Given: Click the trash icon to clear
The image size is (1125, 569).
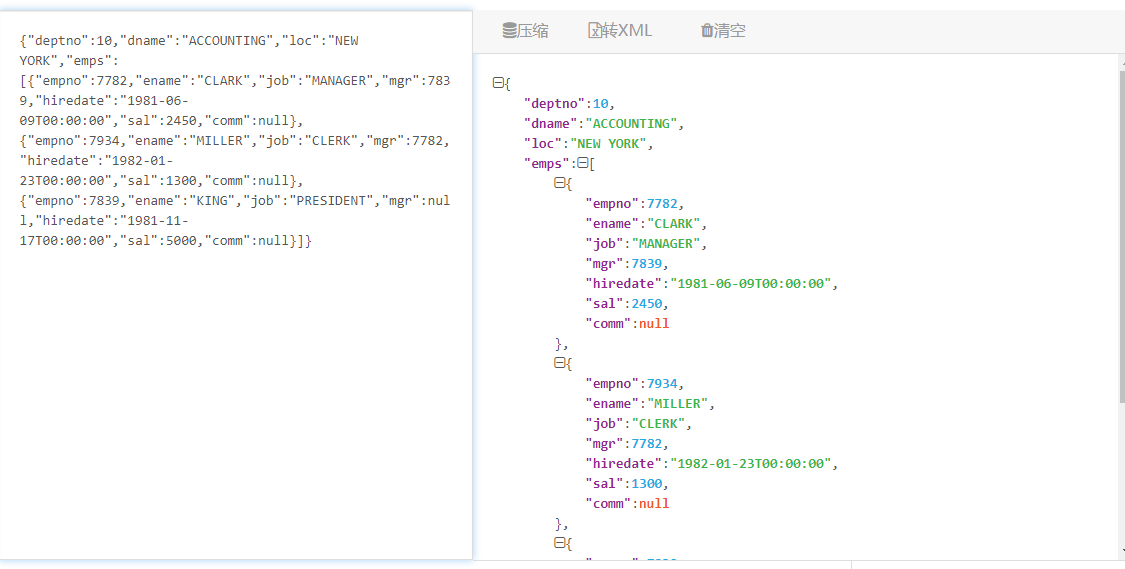Looking at the screenshot, I should click(707, 31).
